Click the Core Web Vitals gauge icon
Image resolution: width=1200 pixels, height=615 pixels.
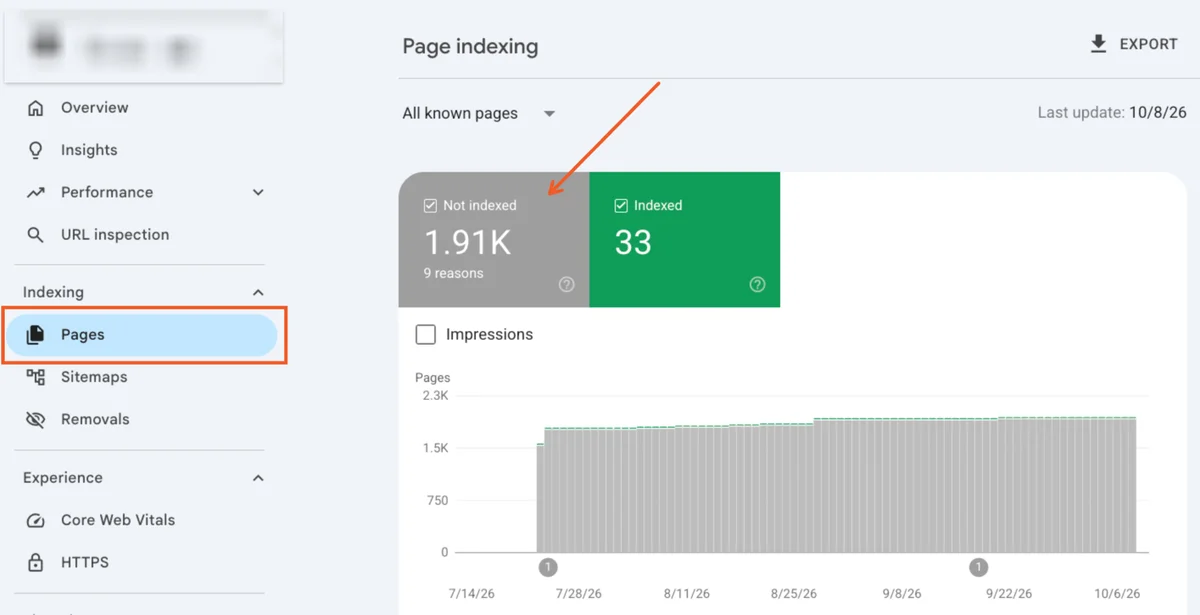pos(36,520)
